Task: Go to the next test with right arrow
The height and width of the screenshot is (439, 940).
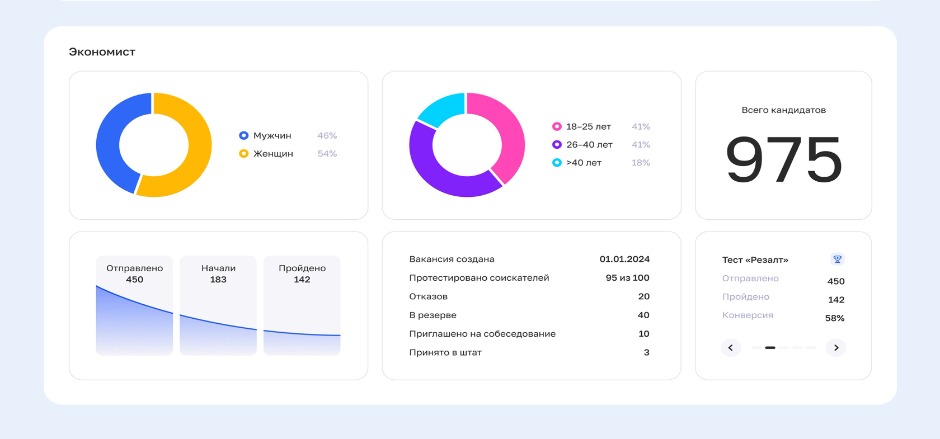Action: (x=837, y=348)
